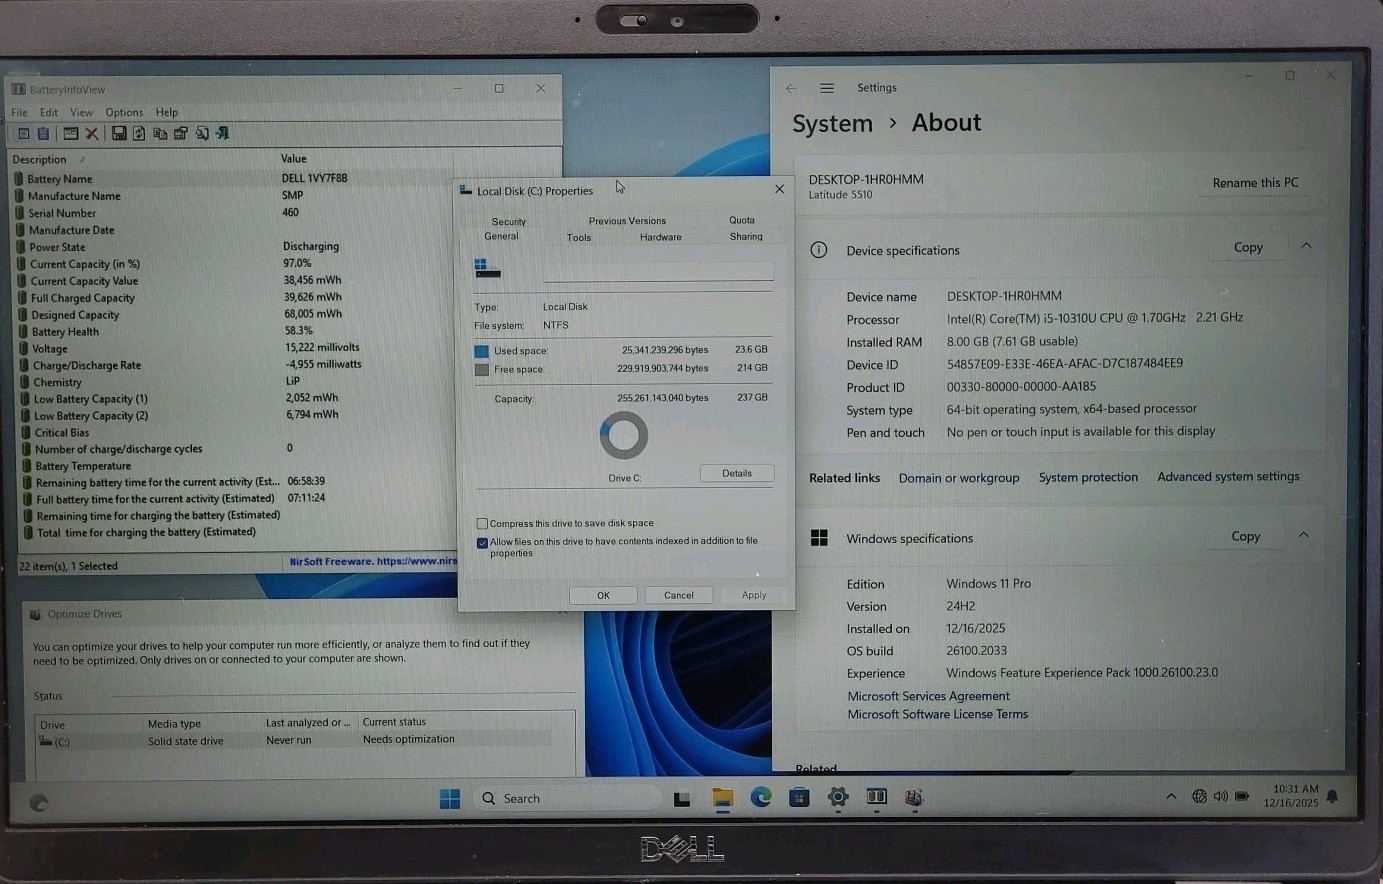Click the battery tray icon
This screenshot has height=884, width=1383.
coord(1242,796)
